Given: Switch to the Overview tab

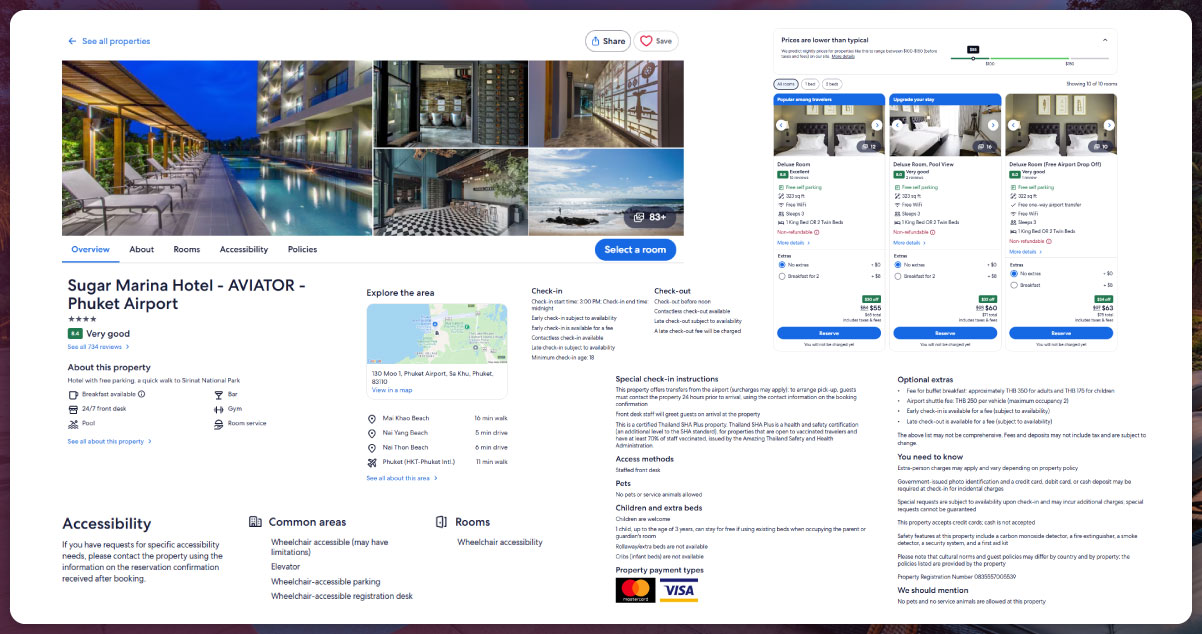Looking at the screenshot, I should pyautogui.click(x=90, y=249).
